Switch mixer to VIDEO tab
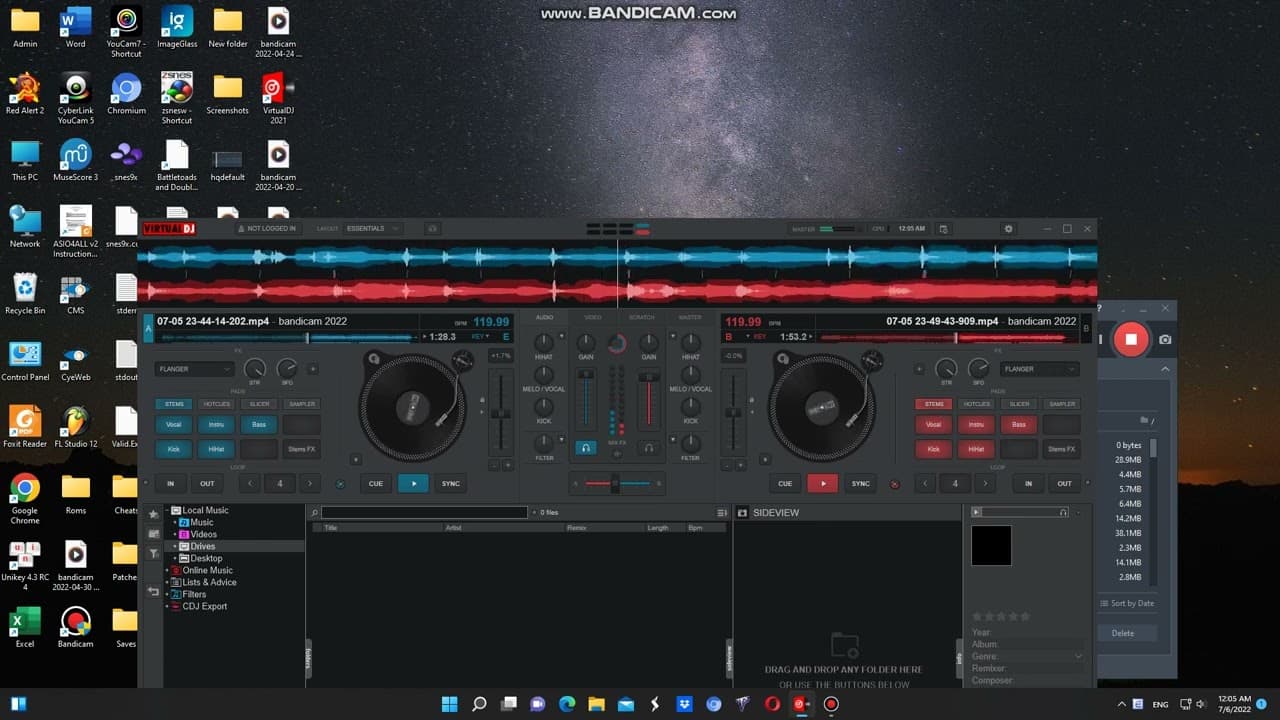Viewport: 1280px width, 720px height. [x=593, y=317]
